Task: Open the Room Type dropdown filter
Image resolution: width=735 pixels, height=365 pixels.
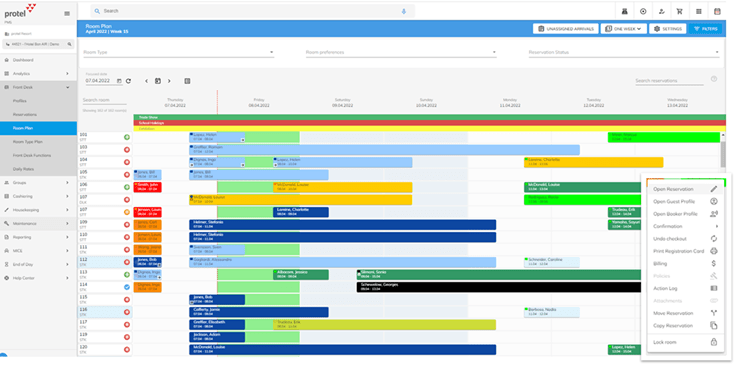Action: click(x=179, y=52)
